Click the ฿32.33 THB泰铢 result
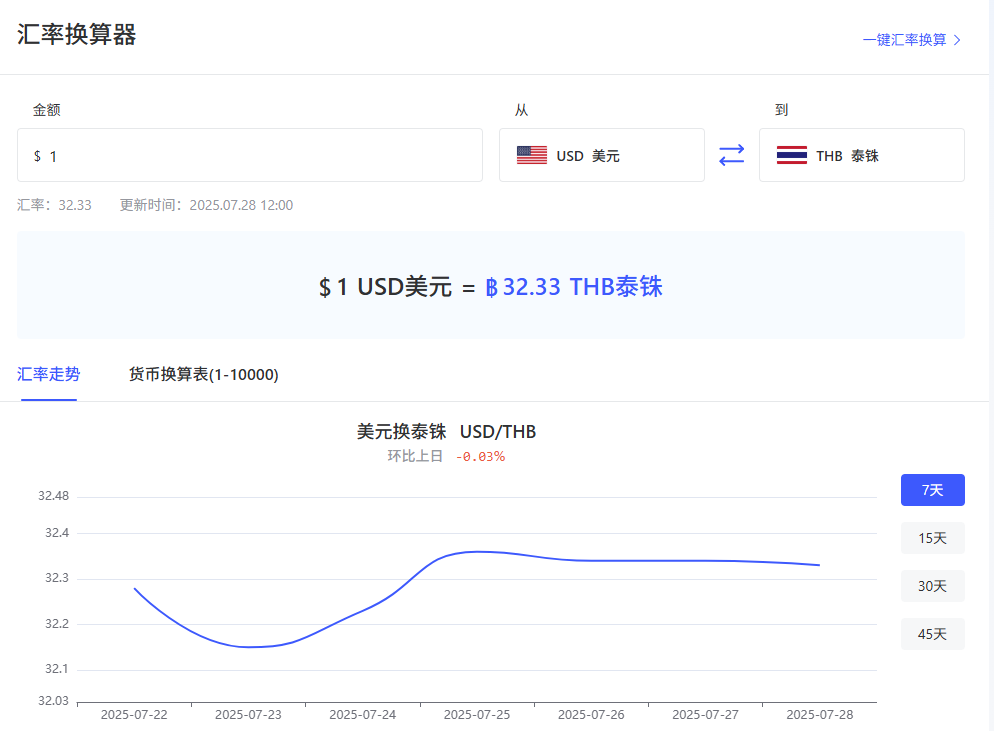This screenshot has width=994, height=731. pyautogui.click(x=574, y=287)
